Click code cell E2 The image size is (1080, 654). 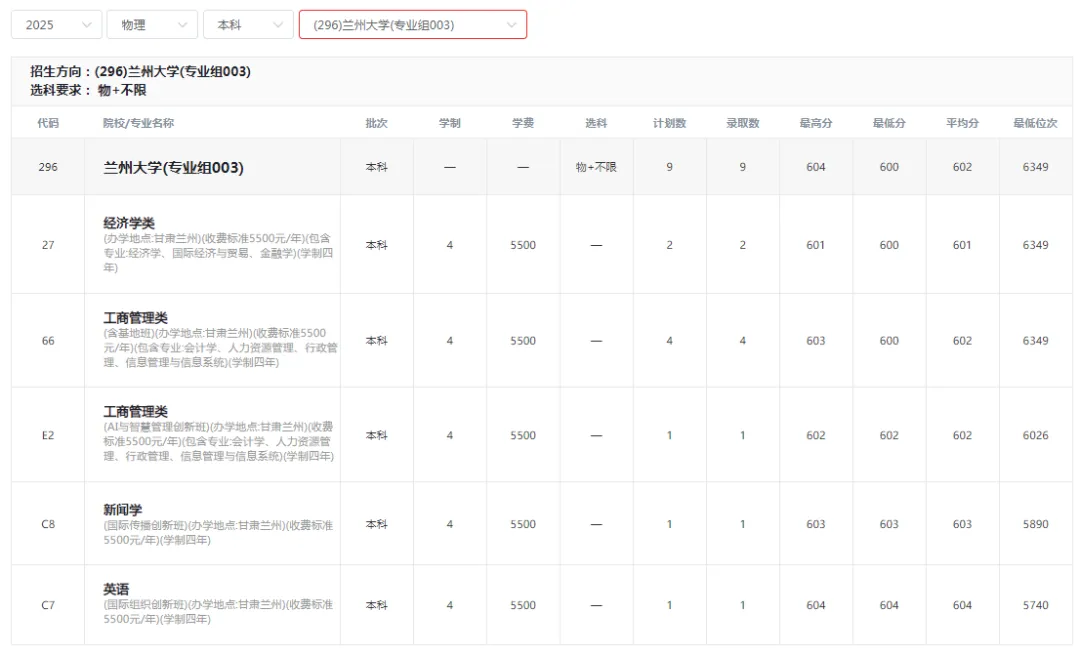[48, 435]
